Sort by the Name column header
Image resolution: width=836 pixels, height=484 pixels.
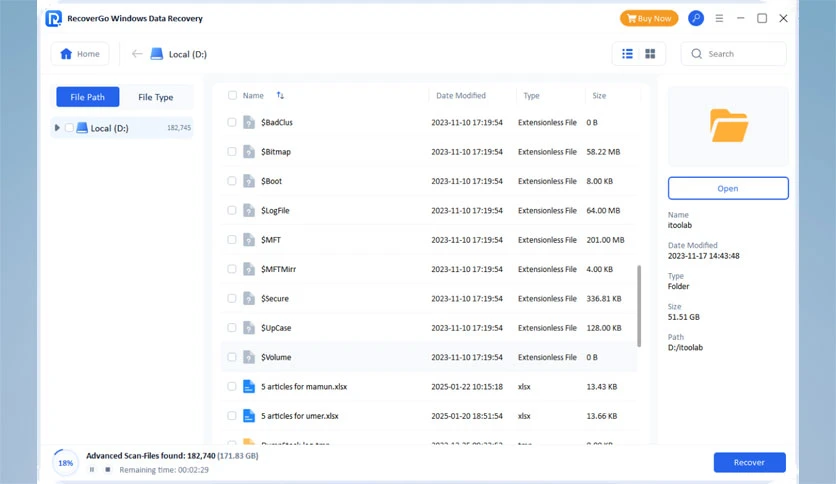(253, 95)
